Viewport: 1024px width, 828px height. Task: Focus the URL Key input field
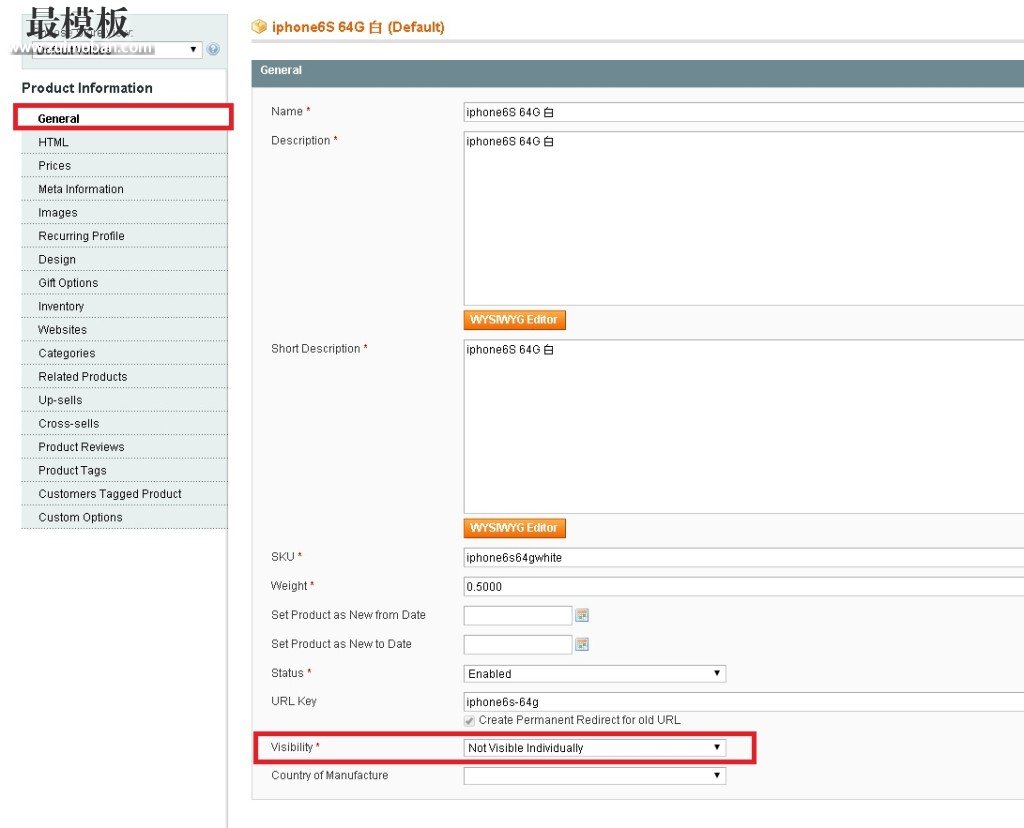(x=744, y=702)
